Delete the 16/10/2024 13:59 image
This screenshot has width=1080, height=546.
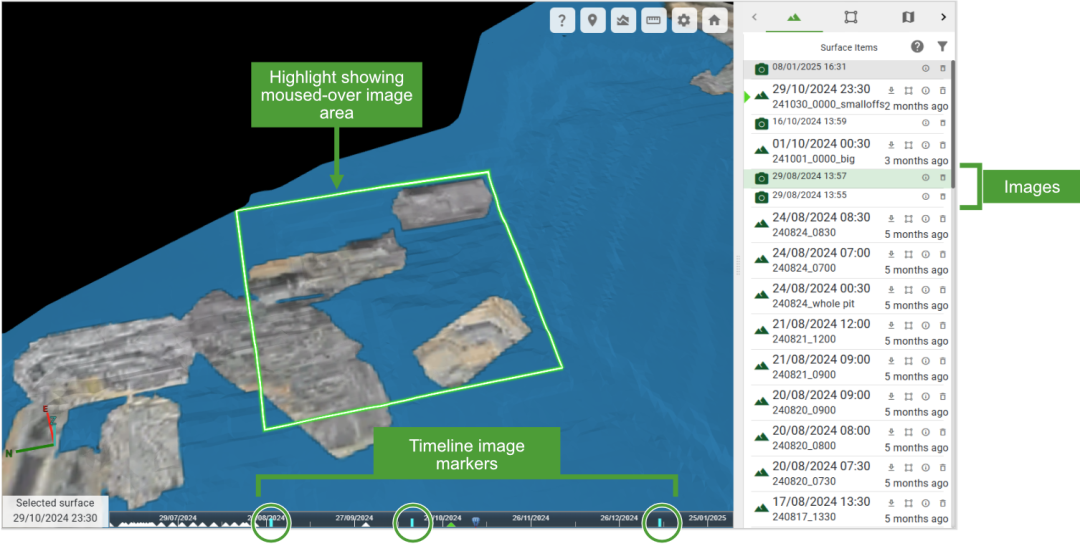943,123
